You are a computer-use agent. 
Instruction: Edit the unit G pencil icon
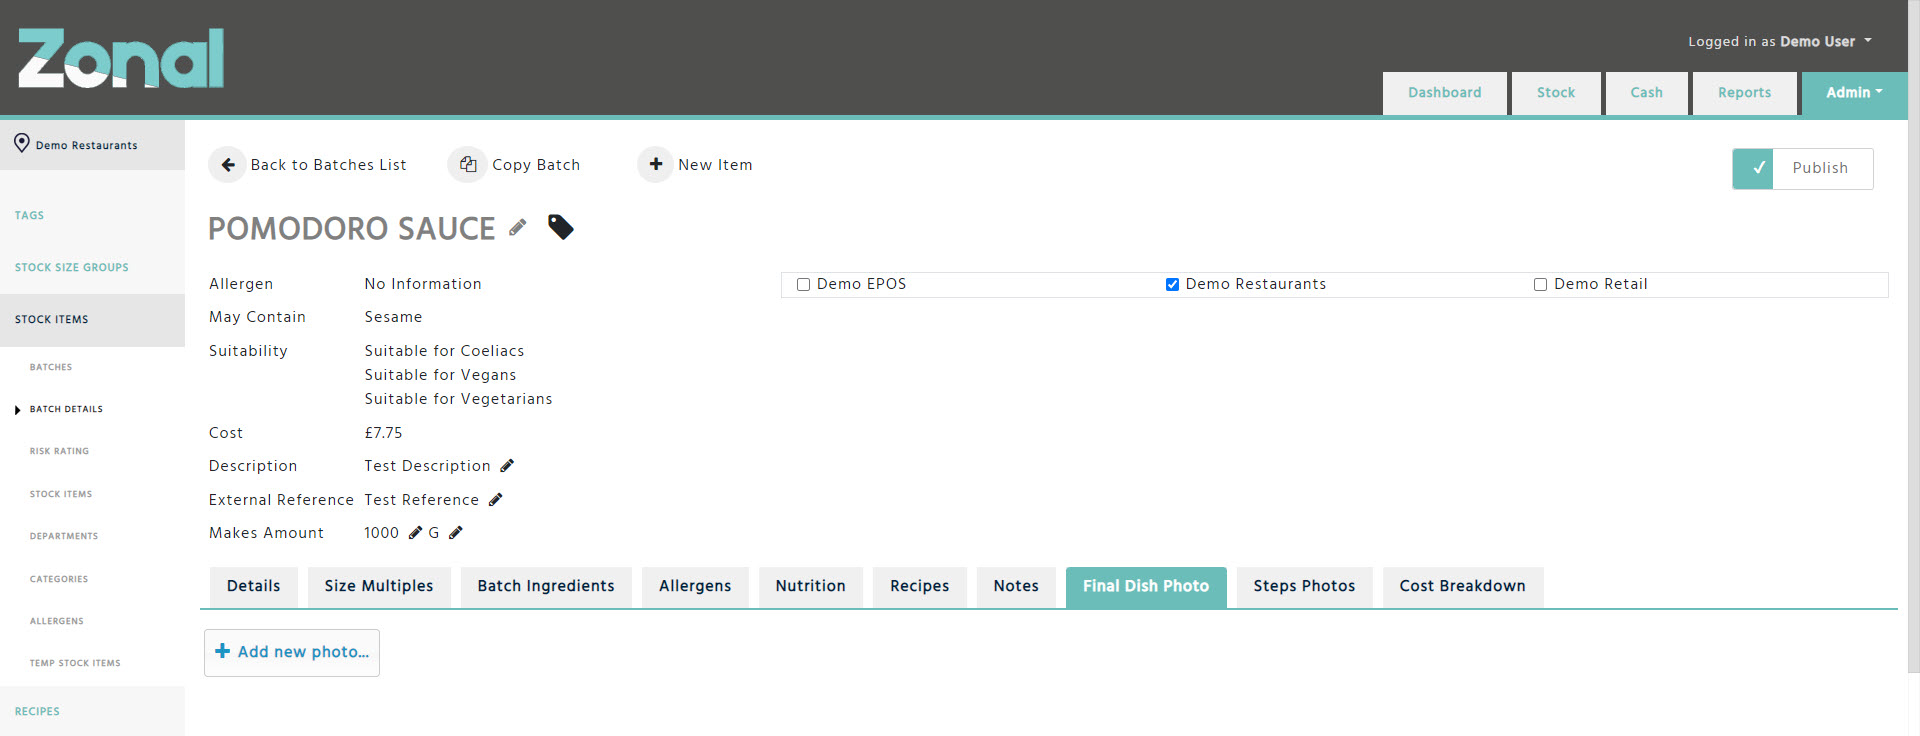coord(456,533)
